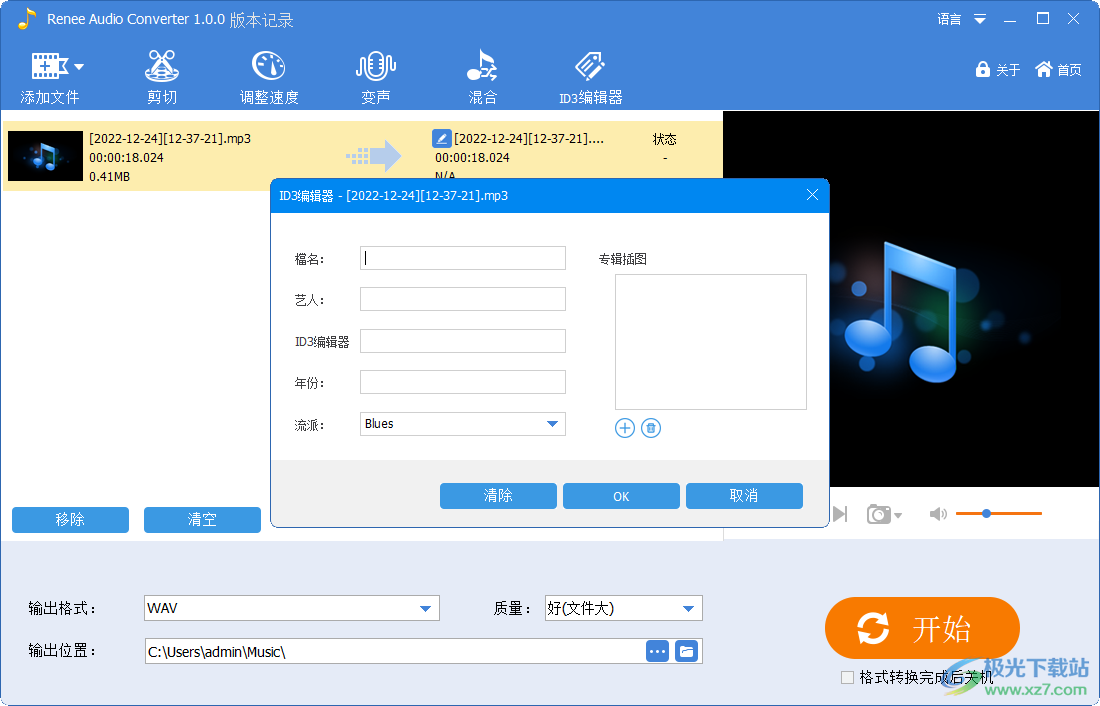
Task: Click the edit pencil on the output filename
Action: click(440, 139)
